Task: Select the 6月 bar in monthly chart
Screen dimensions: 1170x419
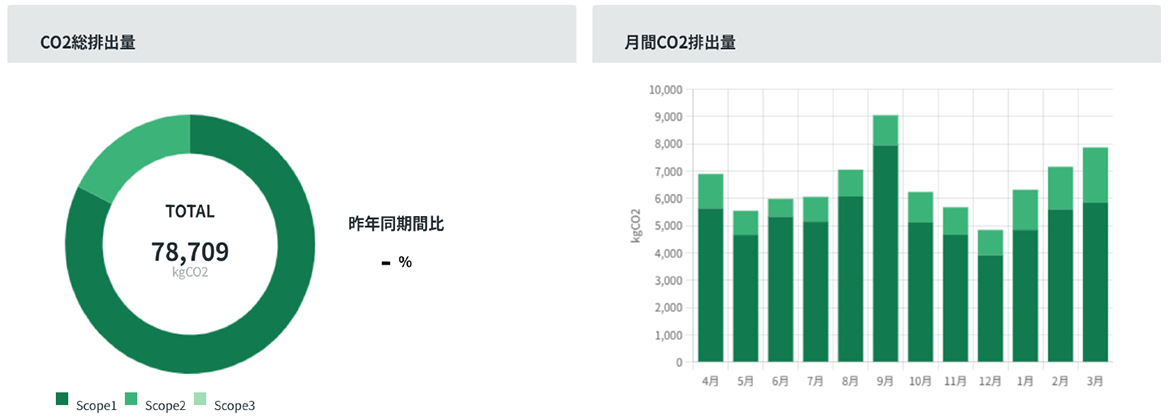Action: [x=780, y=290]
